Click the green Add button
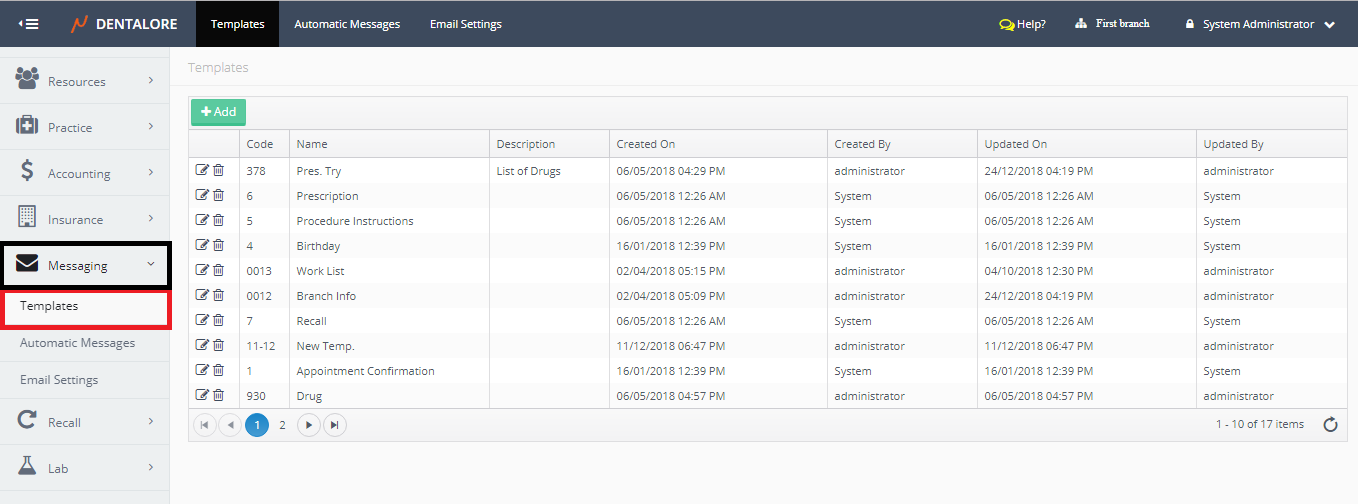The width and height of the screenshot is (1358, 504). click(x=218, y=112)
